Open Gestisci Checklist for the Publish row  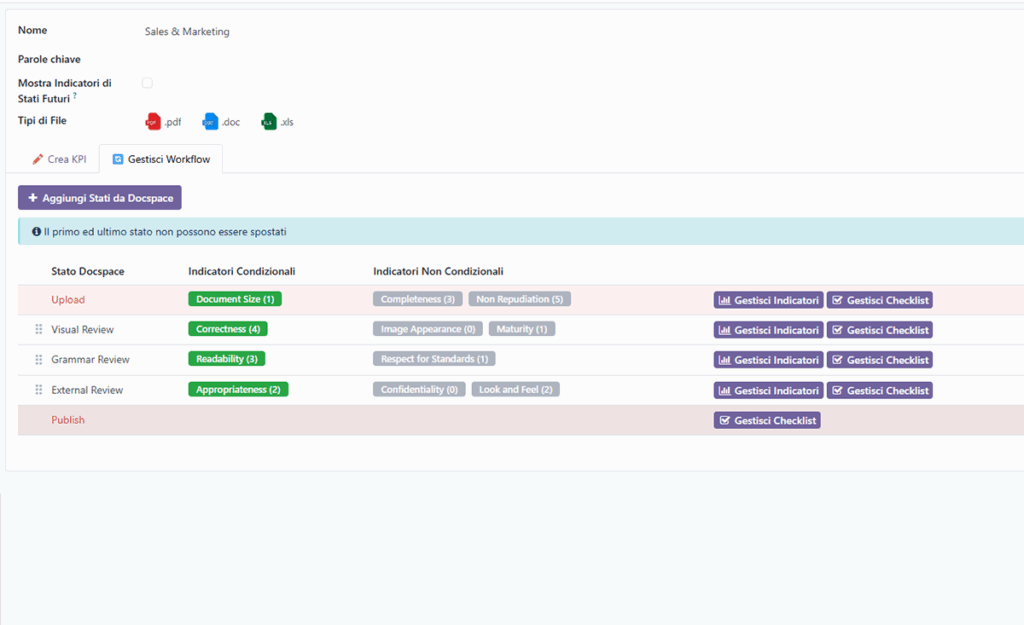pyautogui.click(x=767, y=421)
